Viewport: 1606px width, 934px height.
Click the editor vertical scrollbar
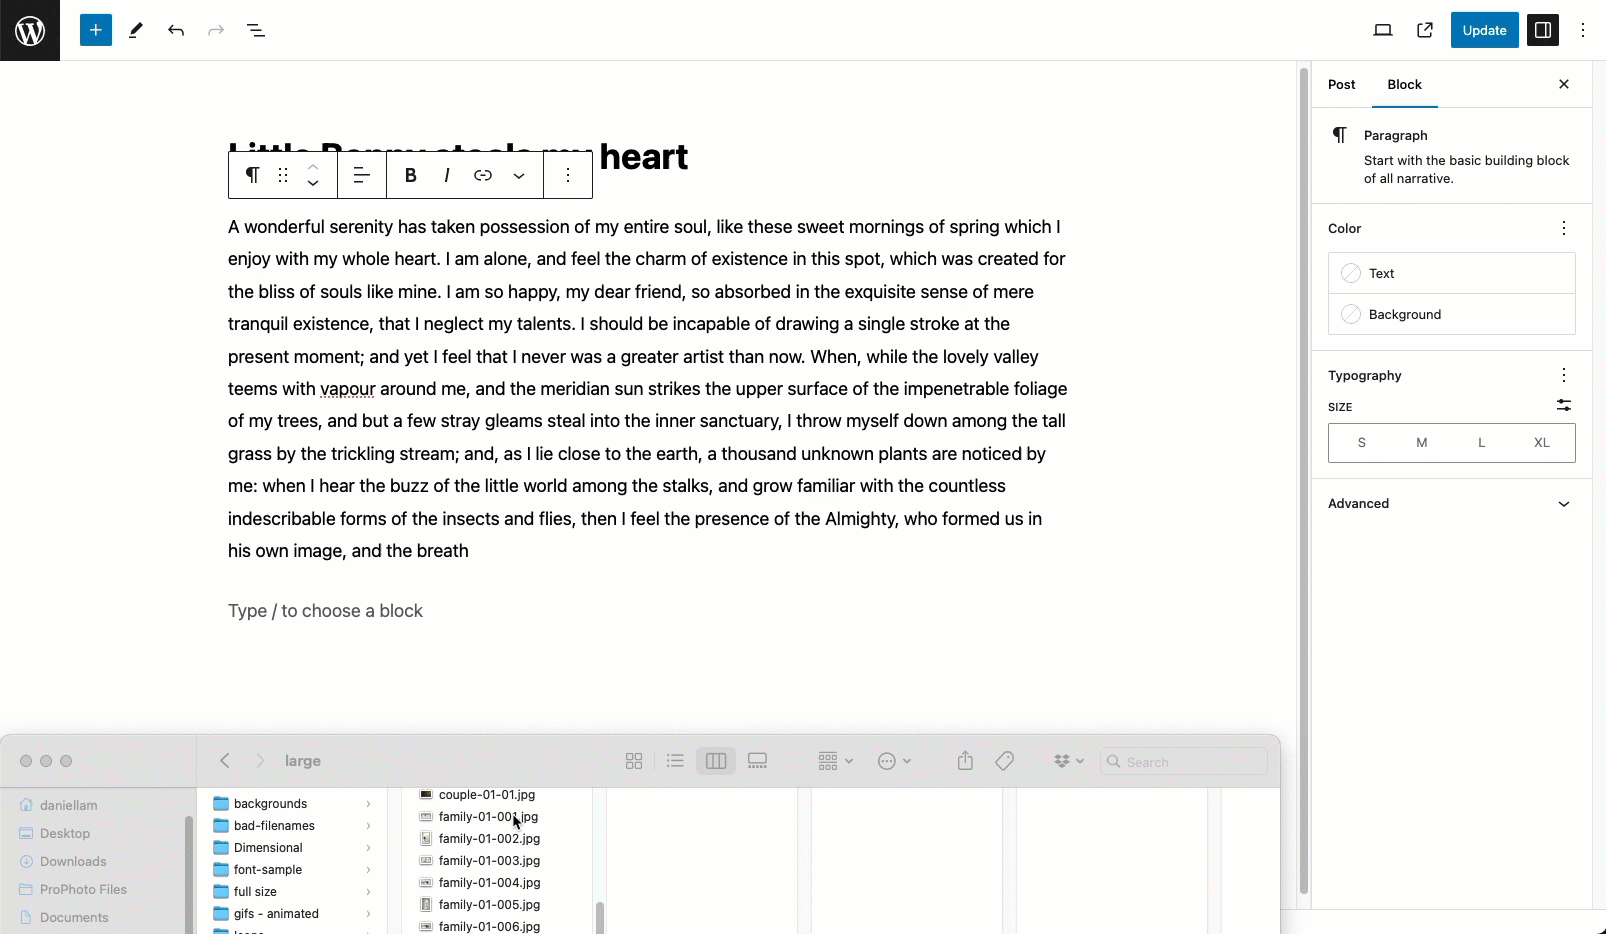(x=1303, y=480)
